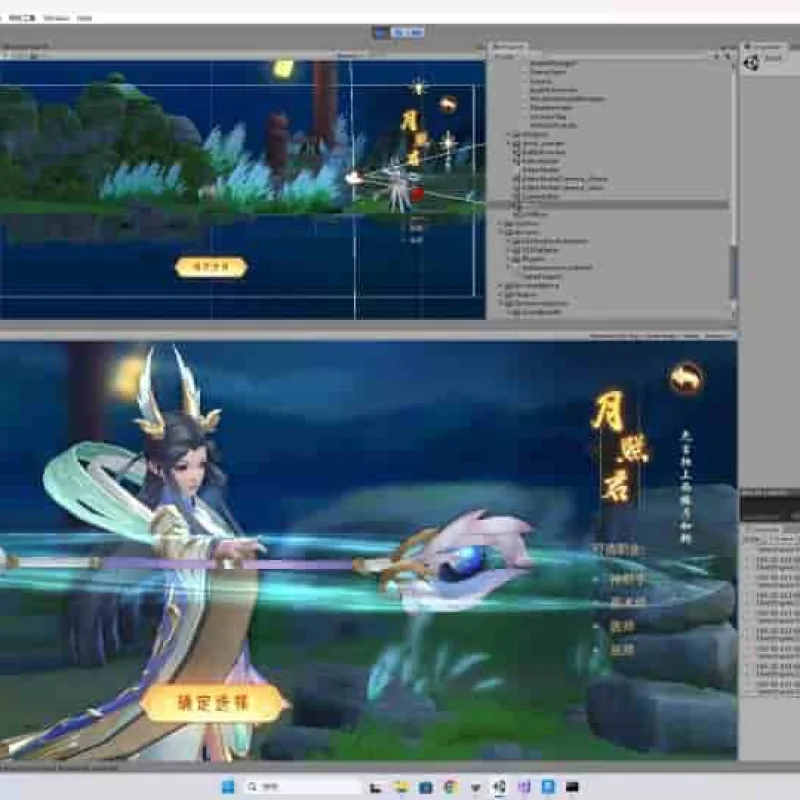Switch to the Inspector tab
800x800 pixels.
pos(767,46)
